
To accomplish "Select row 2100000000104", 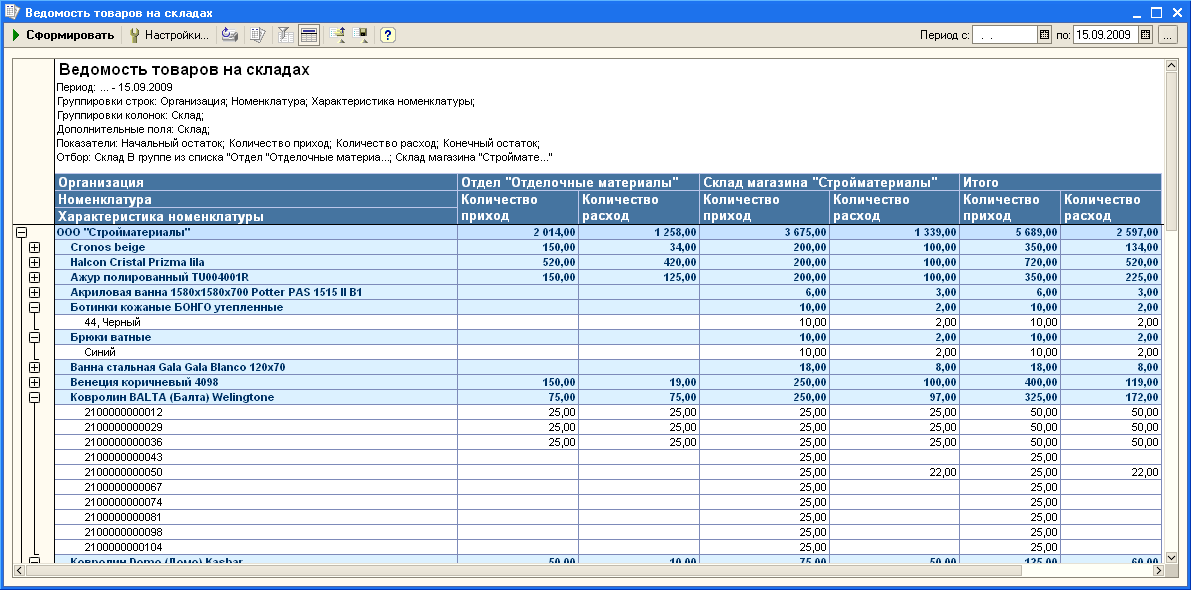I will tap(608, 547).
